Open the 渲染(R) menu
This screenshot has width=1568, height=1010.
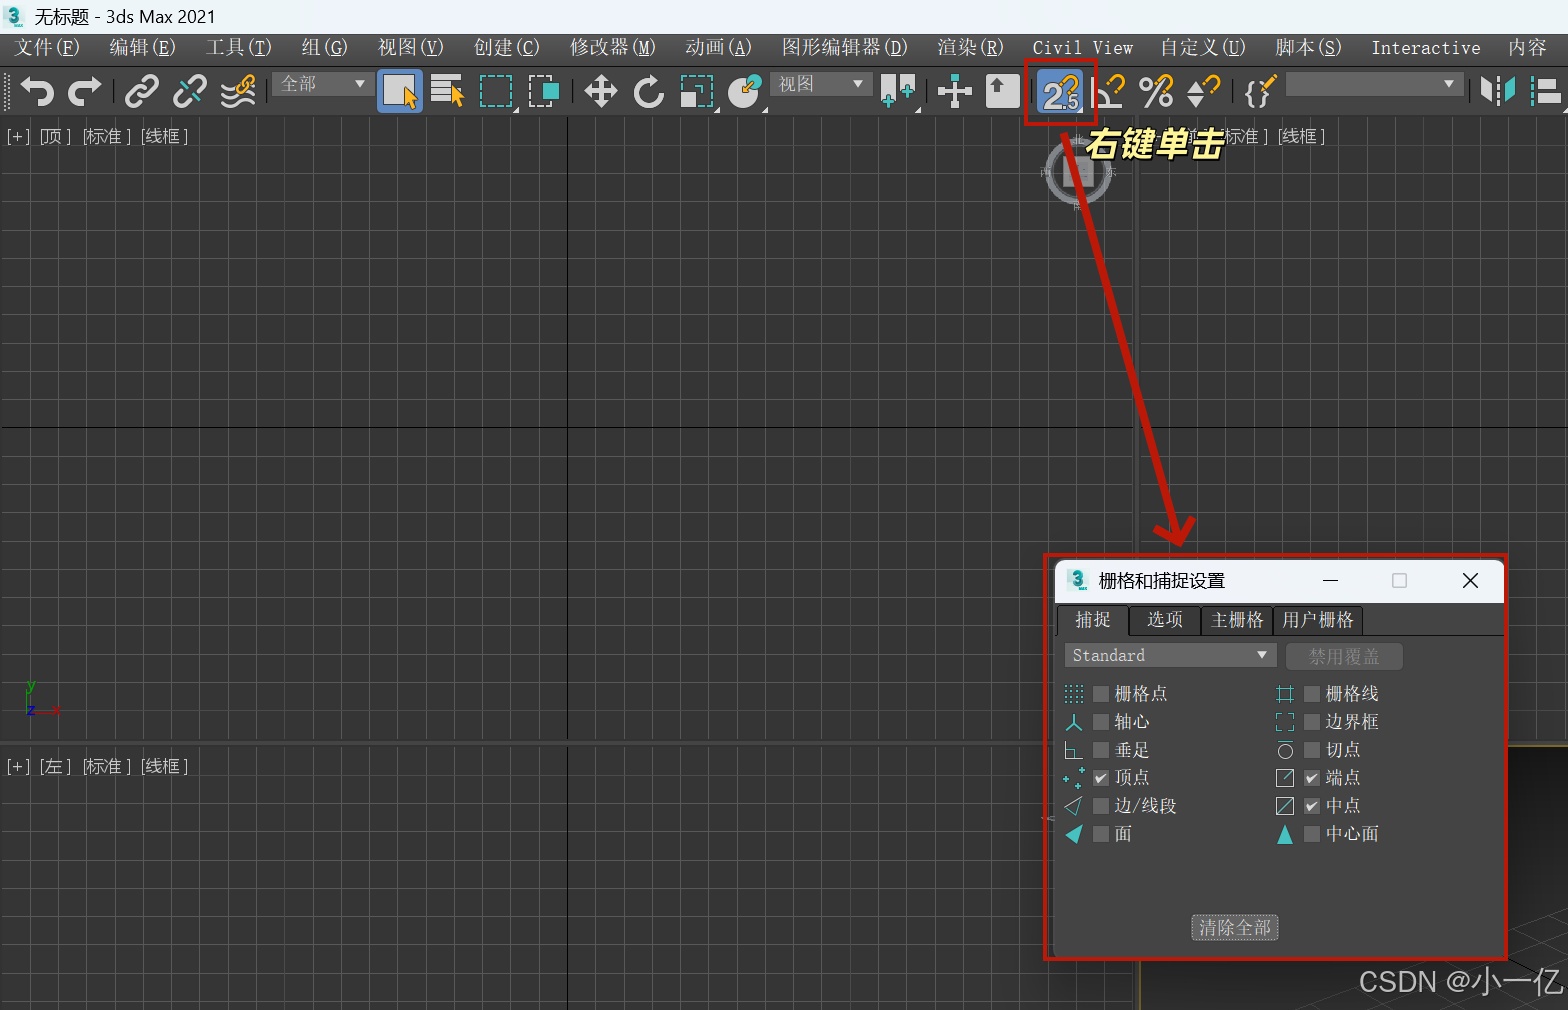click(x=970, y=47)
